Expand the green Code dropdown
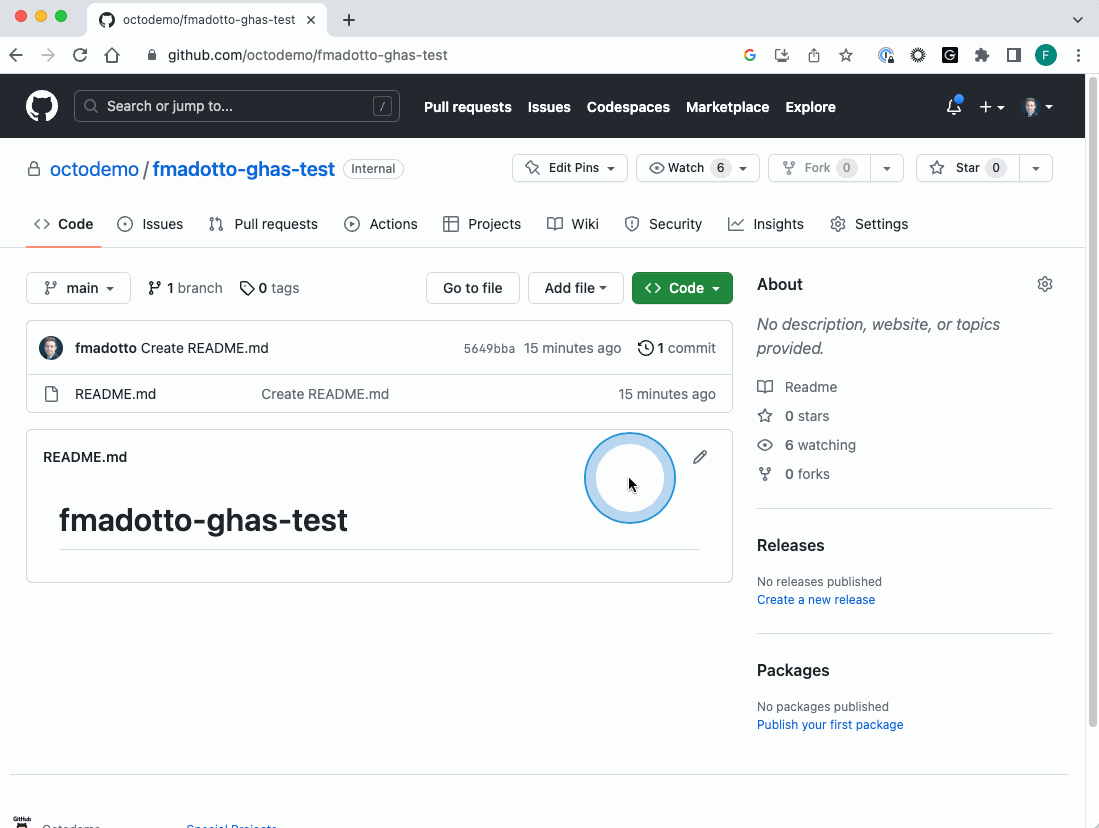 tap(682, 288)
